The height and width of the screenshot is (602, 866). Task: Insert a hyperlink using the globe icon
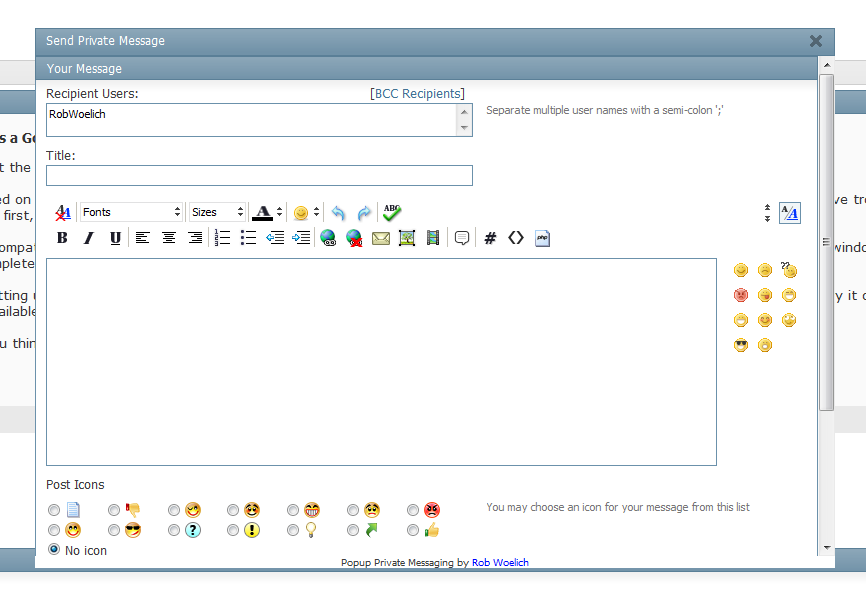coord(328,238)
